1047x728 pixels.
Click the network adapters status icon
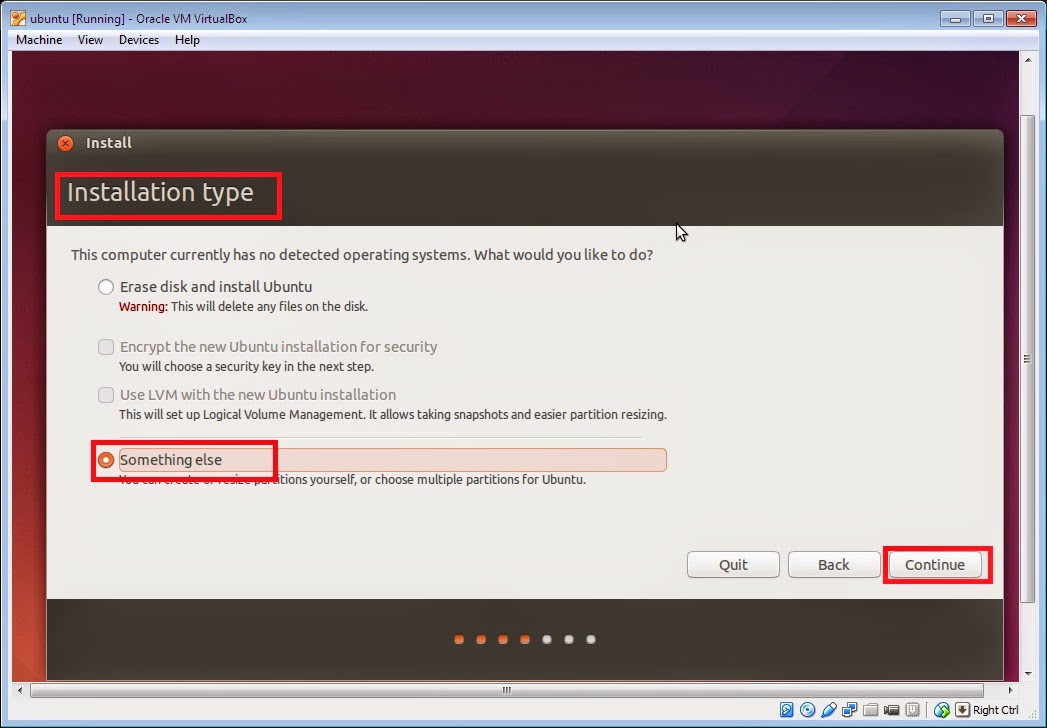coord(849,709)
